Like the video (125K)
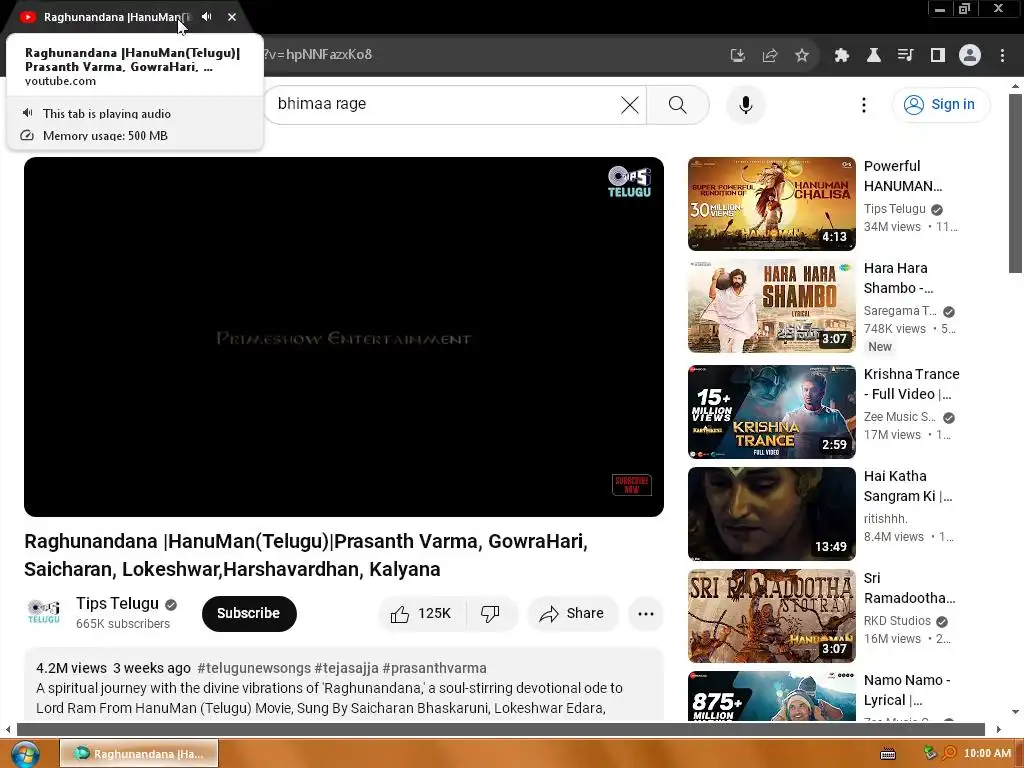This screenshot has width=1024, height=768. click(421, 613)
